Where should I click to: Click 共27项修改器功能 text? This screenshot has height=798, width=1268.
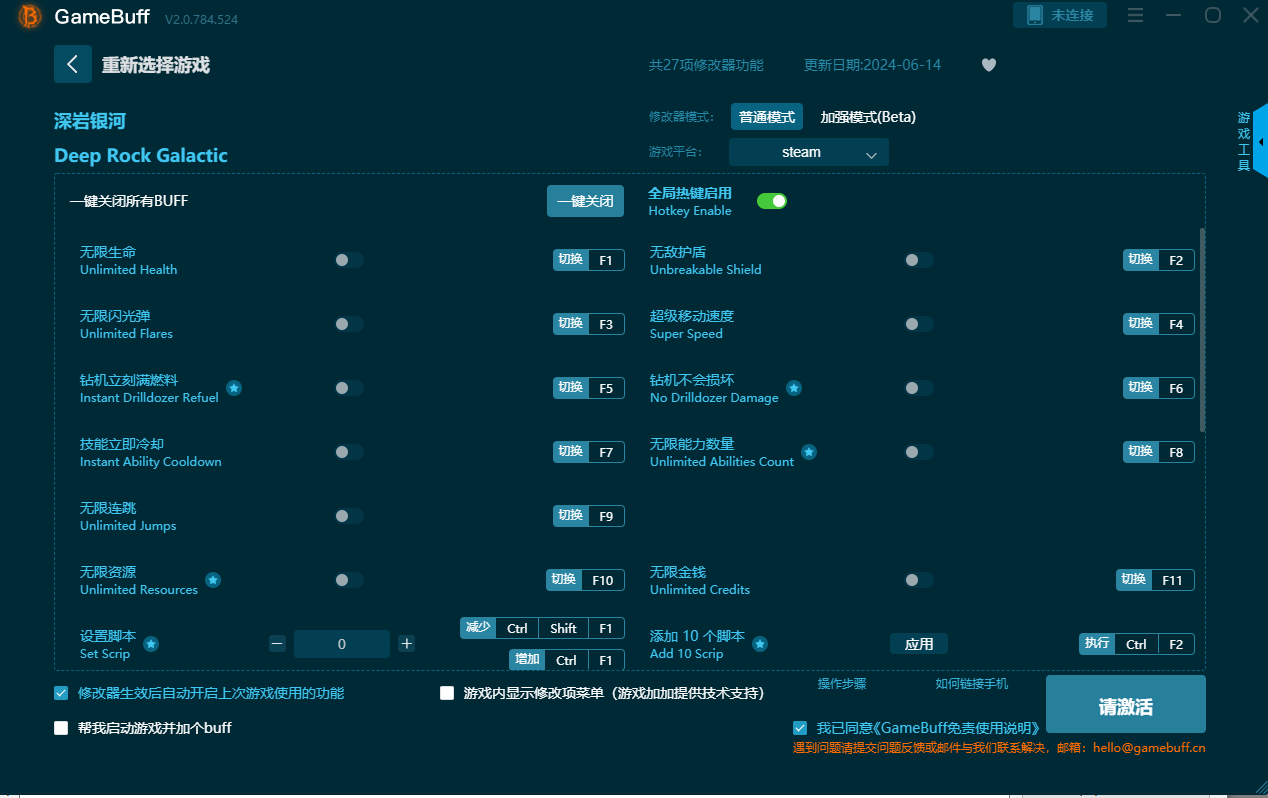point(706,65)
